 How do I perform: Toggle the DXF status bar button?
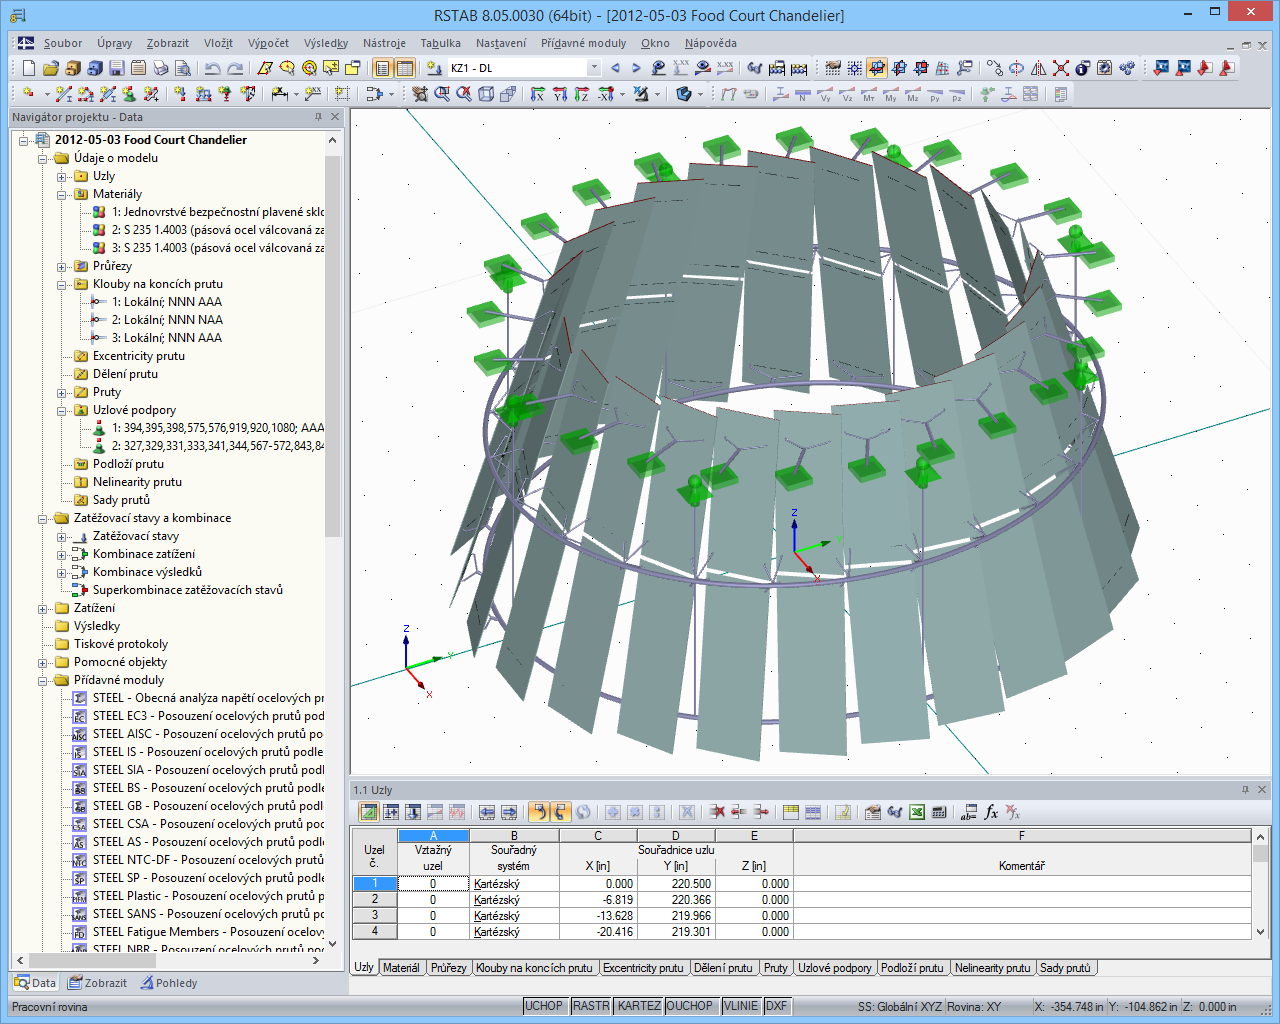(x=776, y=1006)
